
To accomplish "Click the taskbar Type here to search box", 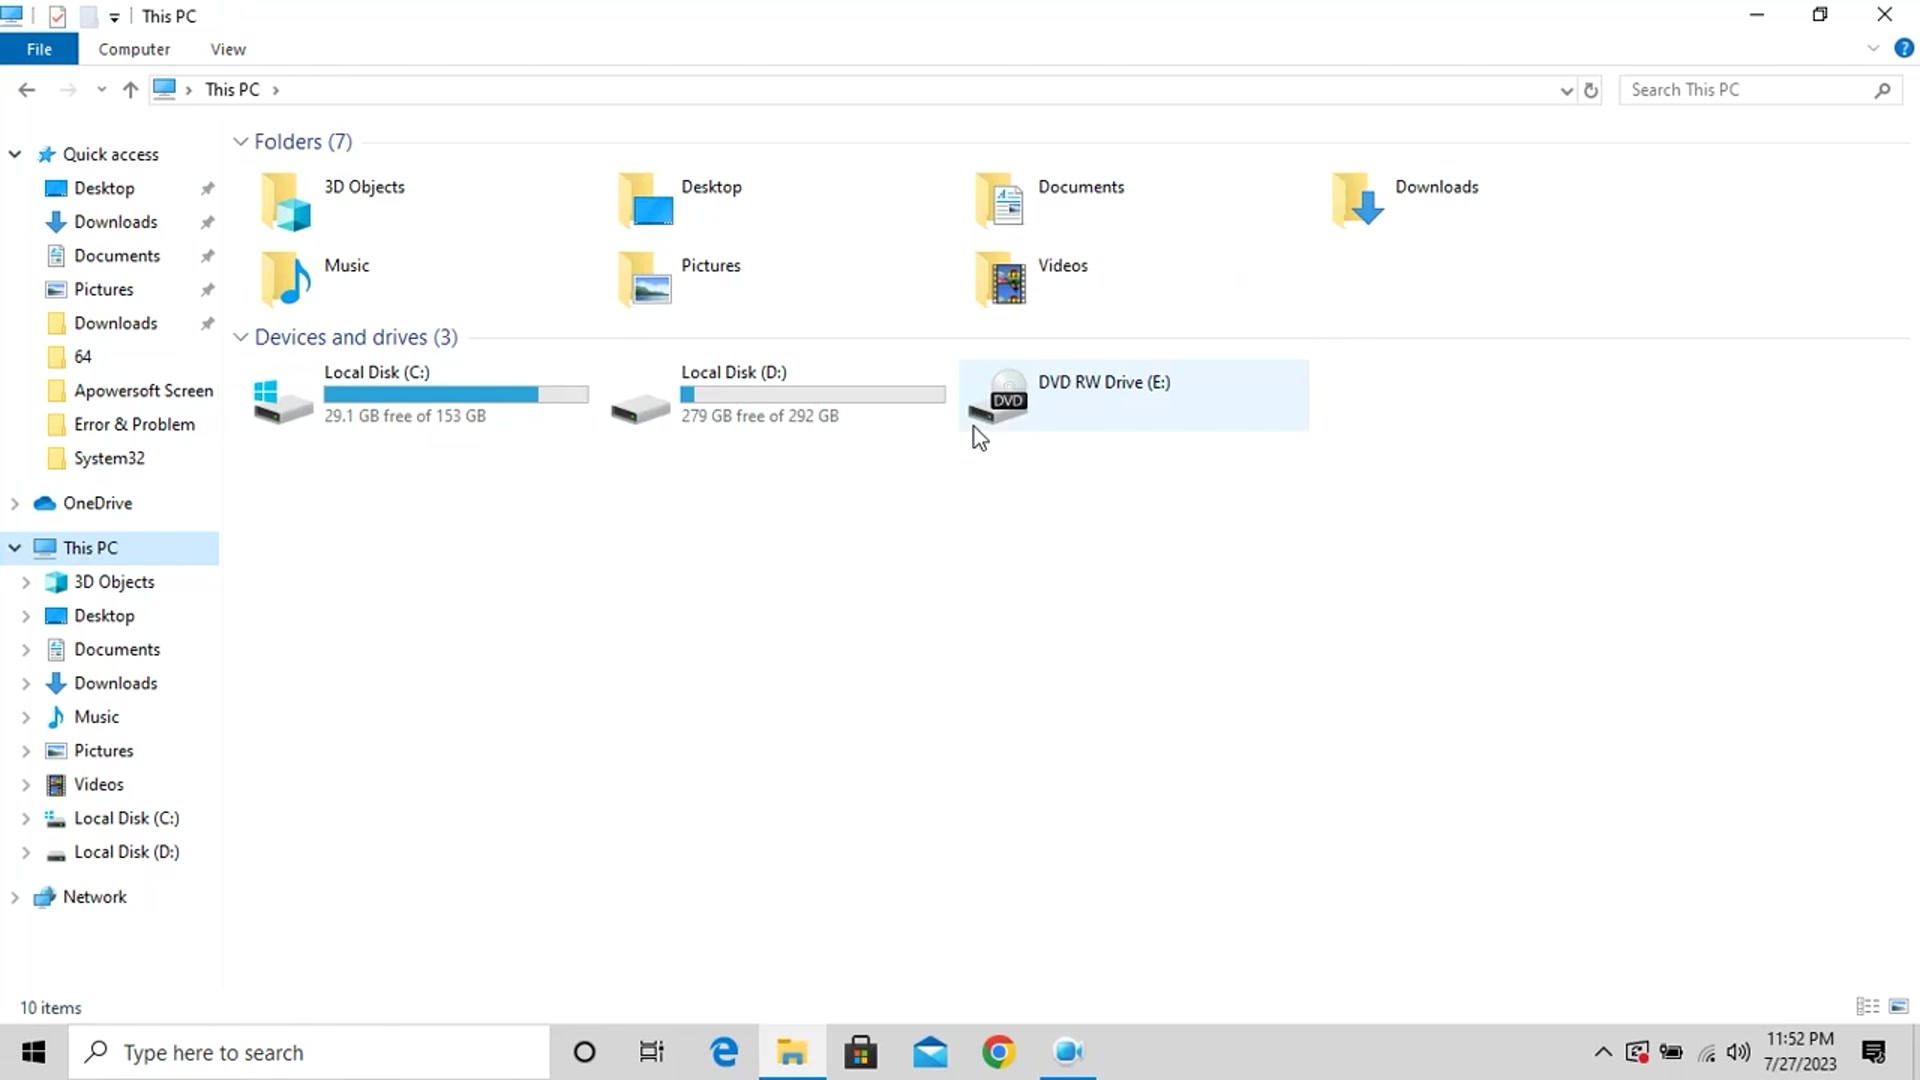I will [309, 1052].
